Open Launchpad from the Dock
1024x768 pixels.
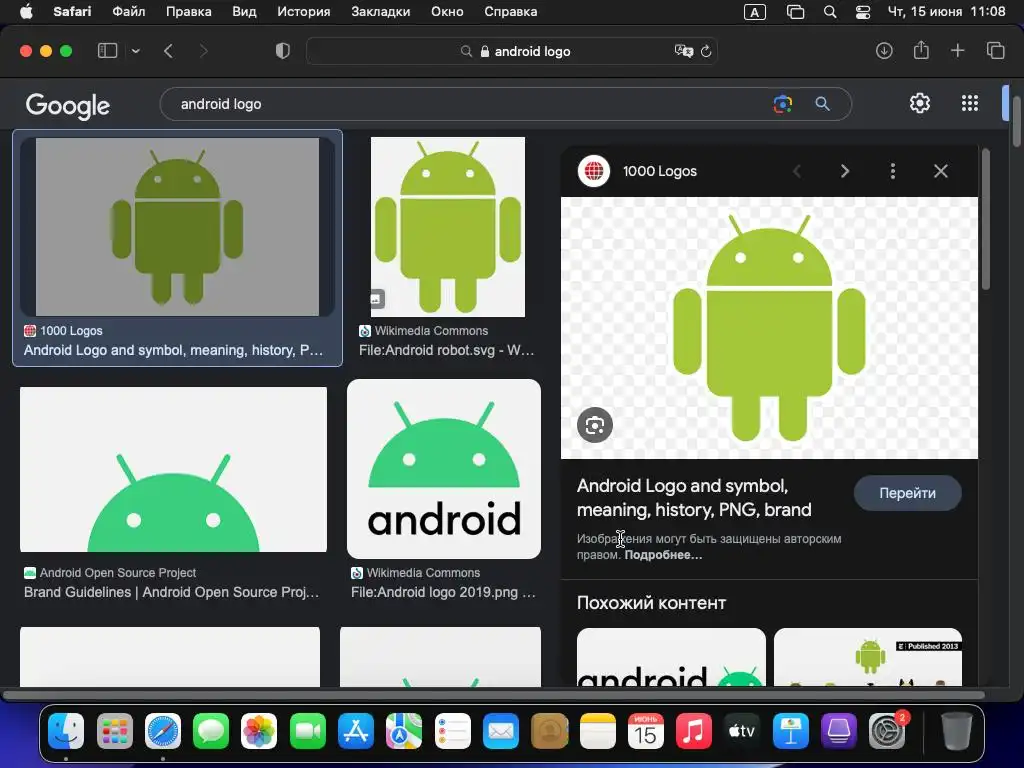pyautogui.click(x=115, y=731)
